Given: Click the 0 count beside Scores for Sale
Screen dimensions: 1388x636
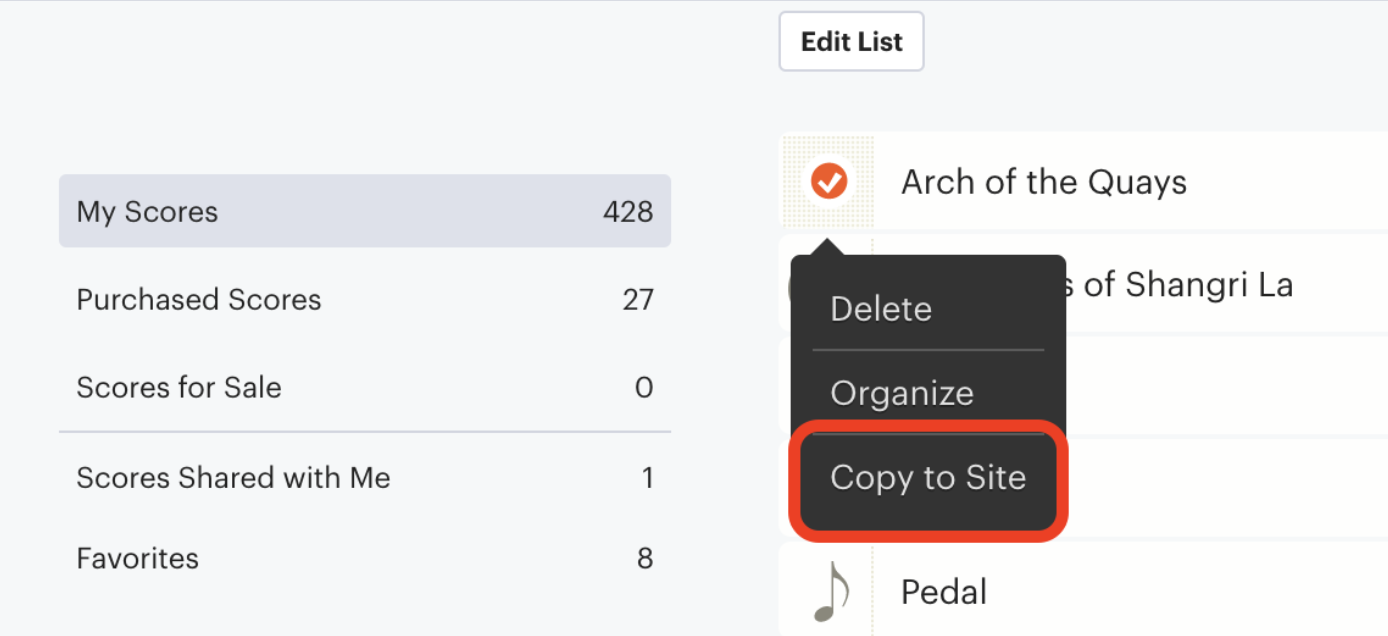Looking at the screenshot, I should point(645,388).
